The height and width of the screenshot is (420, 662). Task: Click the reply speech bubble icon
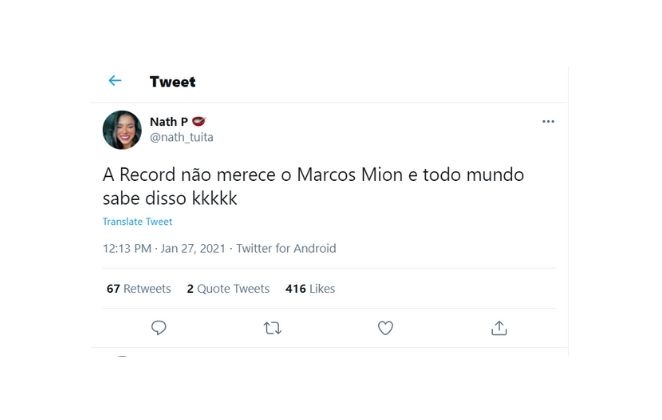coord(158,328)
